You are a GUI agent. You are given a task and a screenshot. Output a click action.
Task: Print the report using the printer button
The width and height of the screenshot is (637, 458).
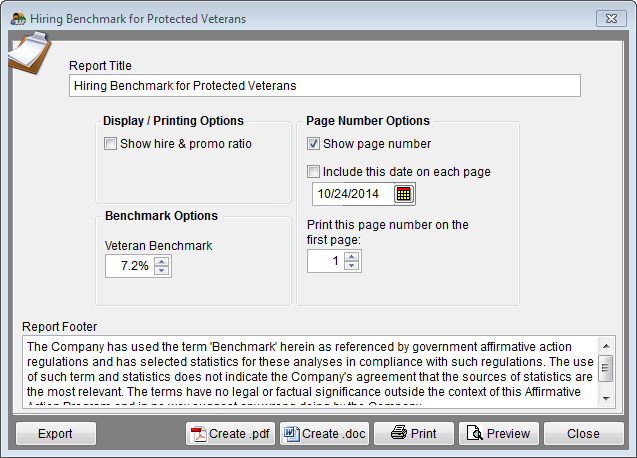(414, 433)
